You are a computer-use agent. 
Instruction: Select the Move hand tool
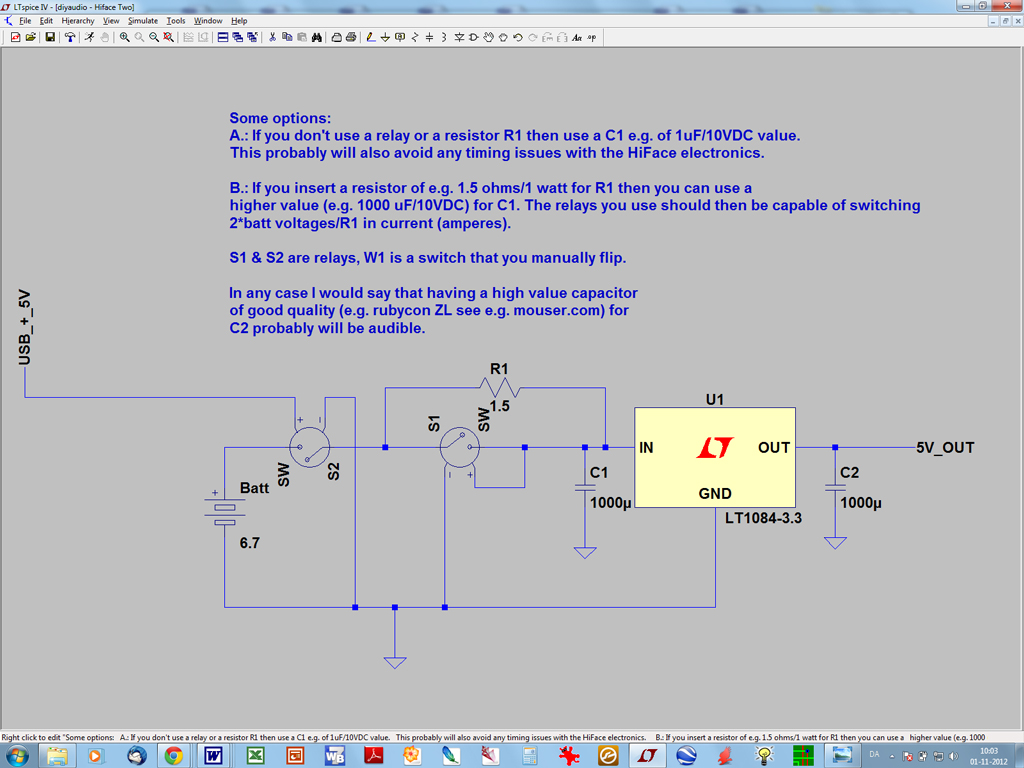coord(488,38)
